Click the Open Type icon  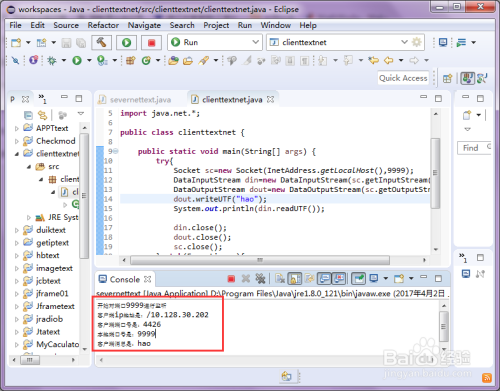173,60
